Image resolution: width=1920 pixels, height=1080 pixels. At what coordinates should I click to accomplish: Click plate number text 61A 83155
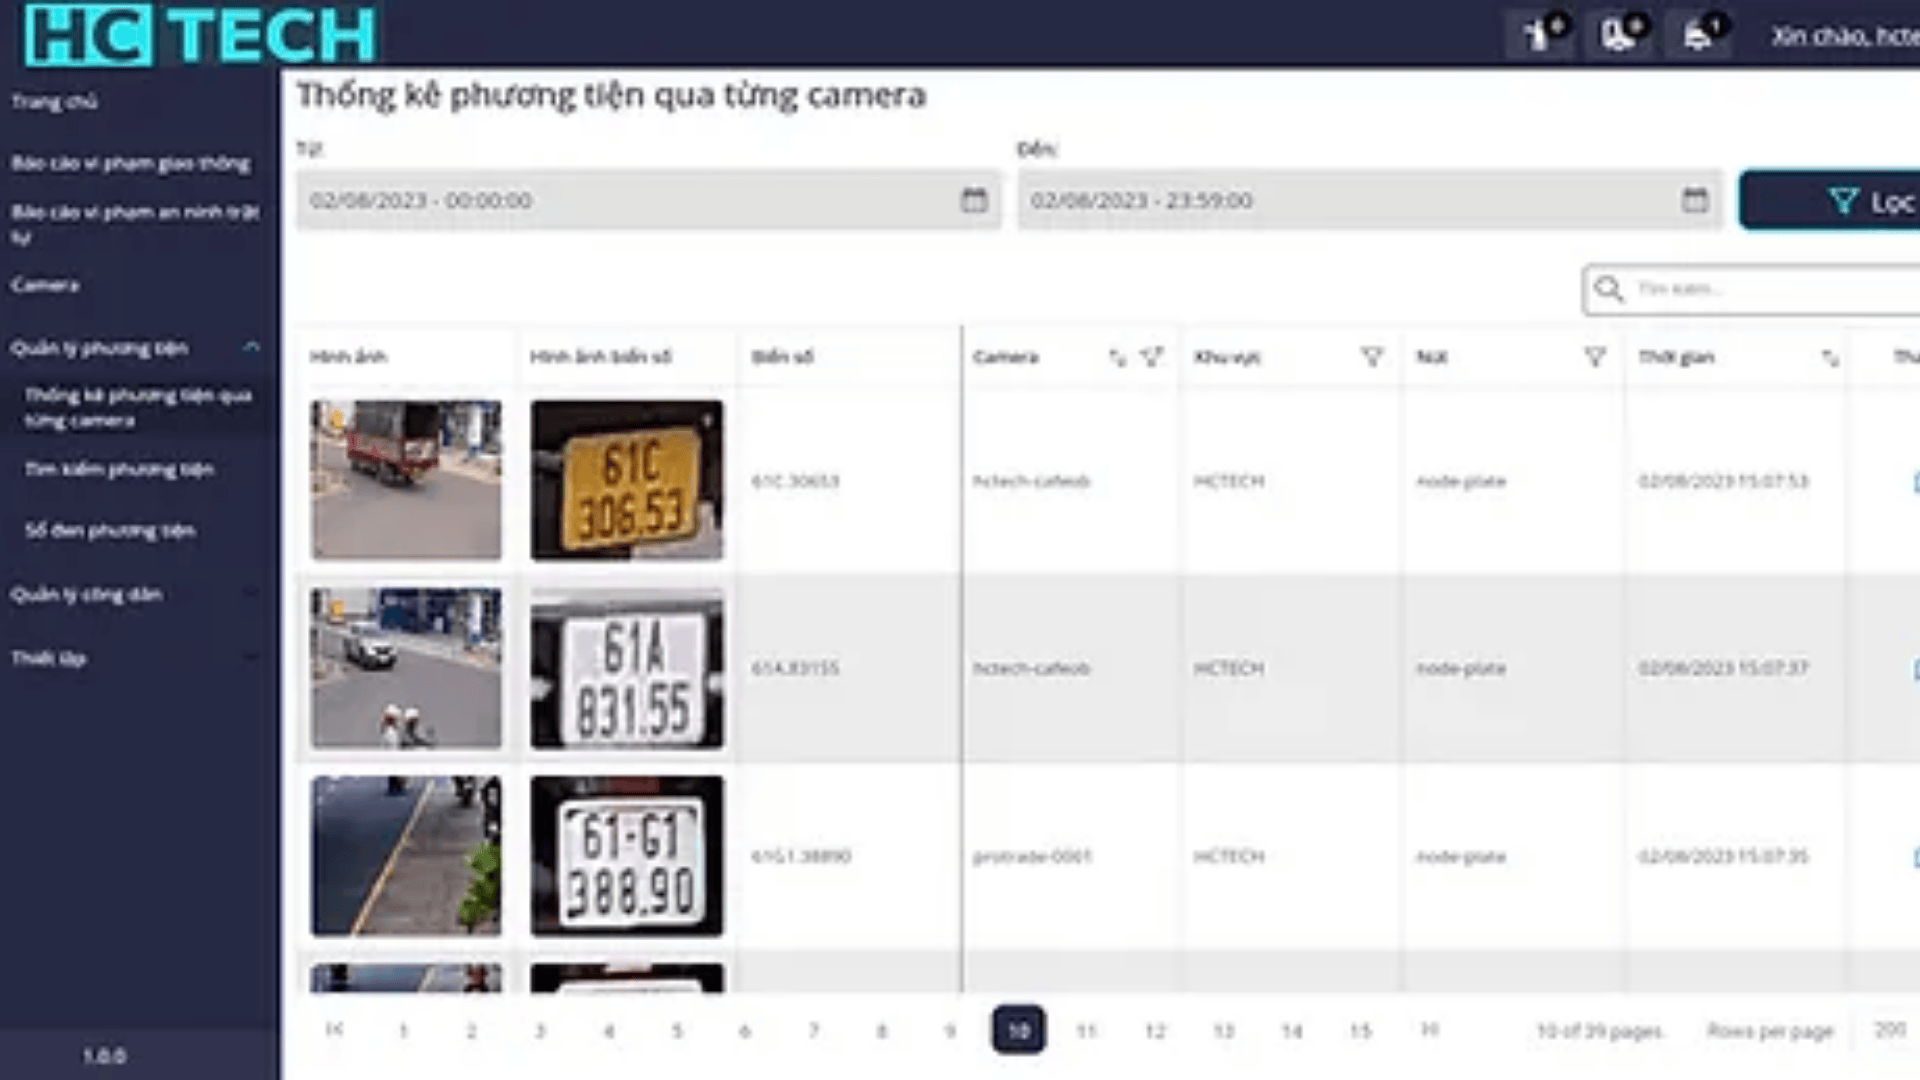[x=795, y=668]
